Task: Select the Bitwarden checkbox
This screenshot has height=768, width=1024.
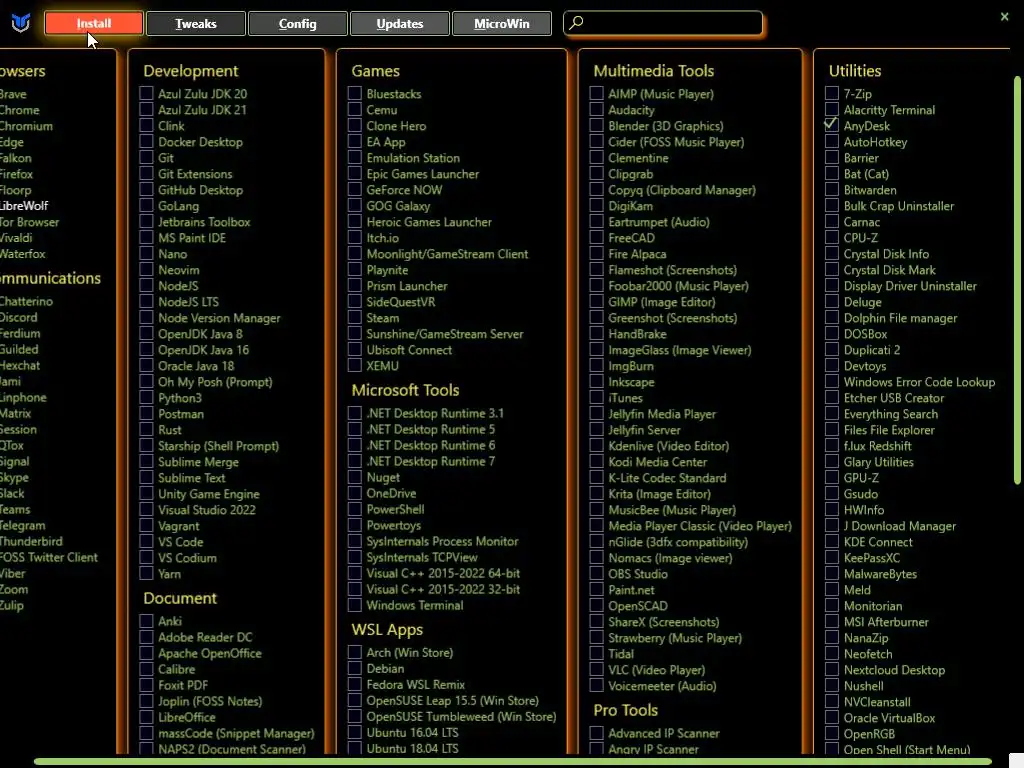Action: click(x=831, y=189)
